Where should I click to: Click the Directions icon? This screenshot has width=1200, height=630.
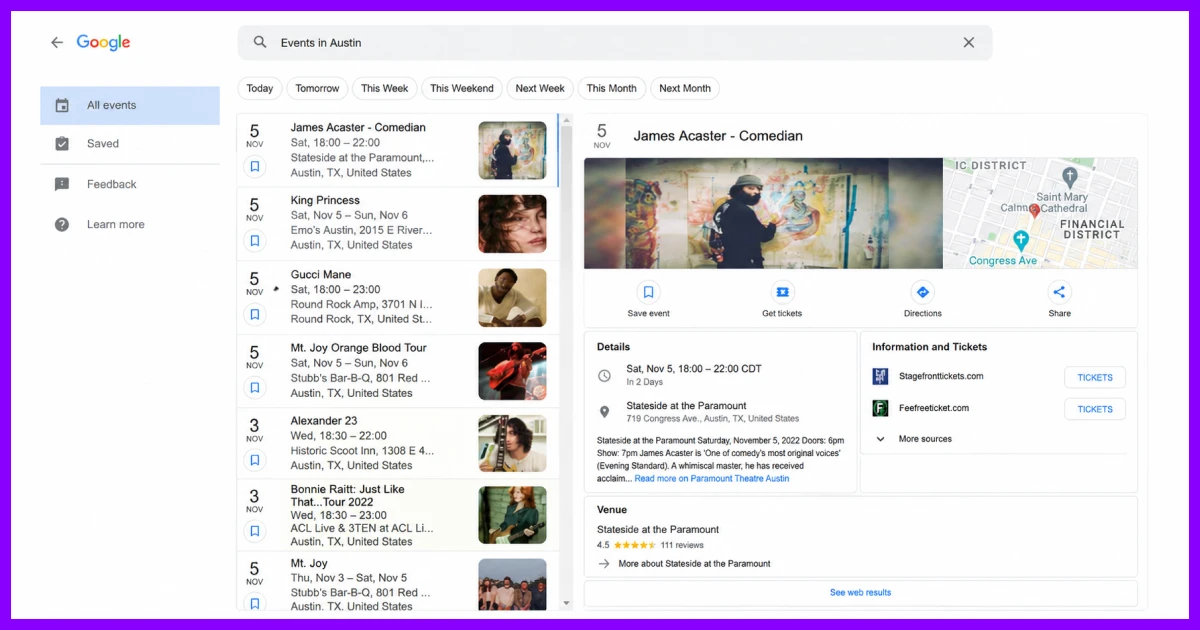point(922,292)
